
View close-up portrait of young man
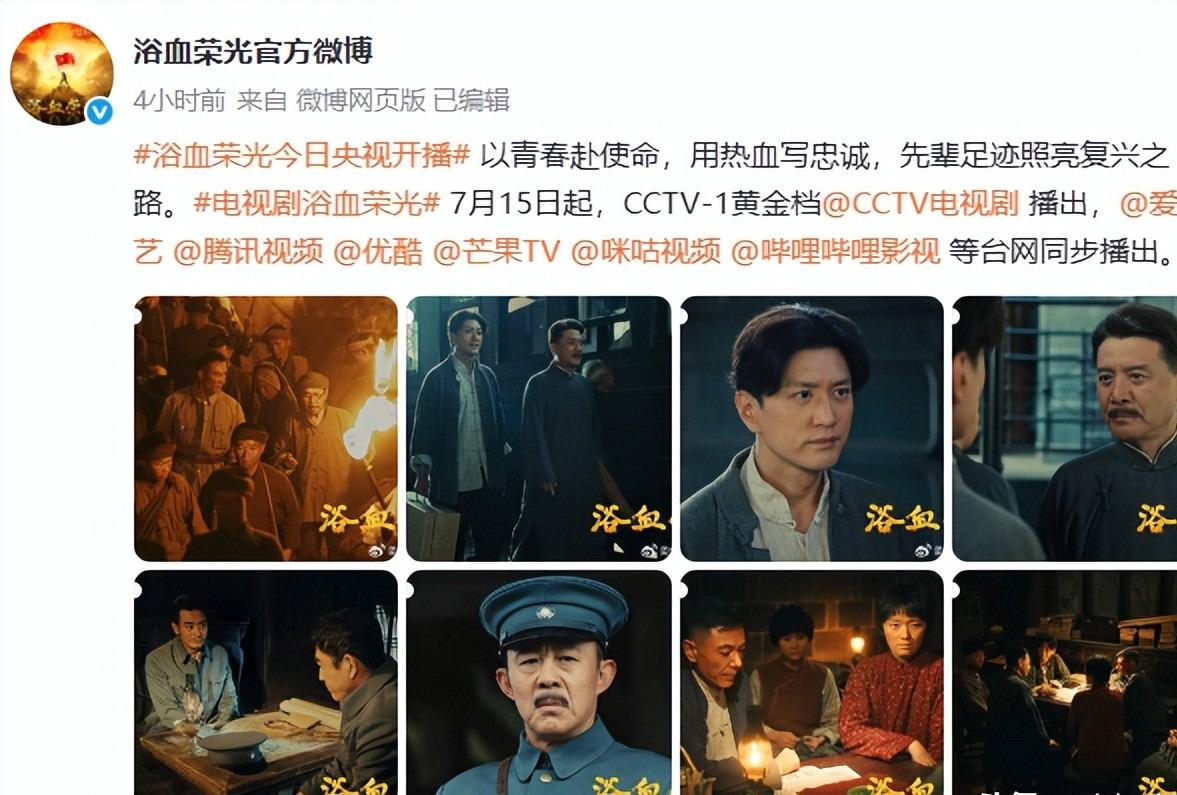click(811, 429)
